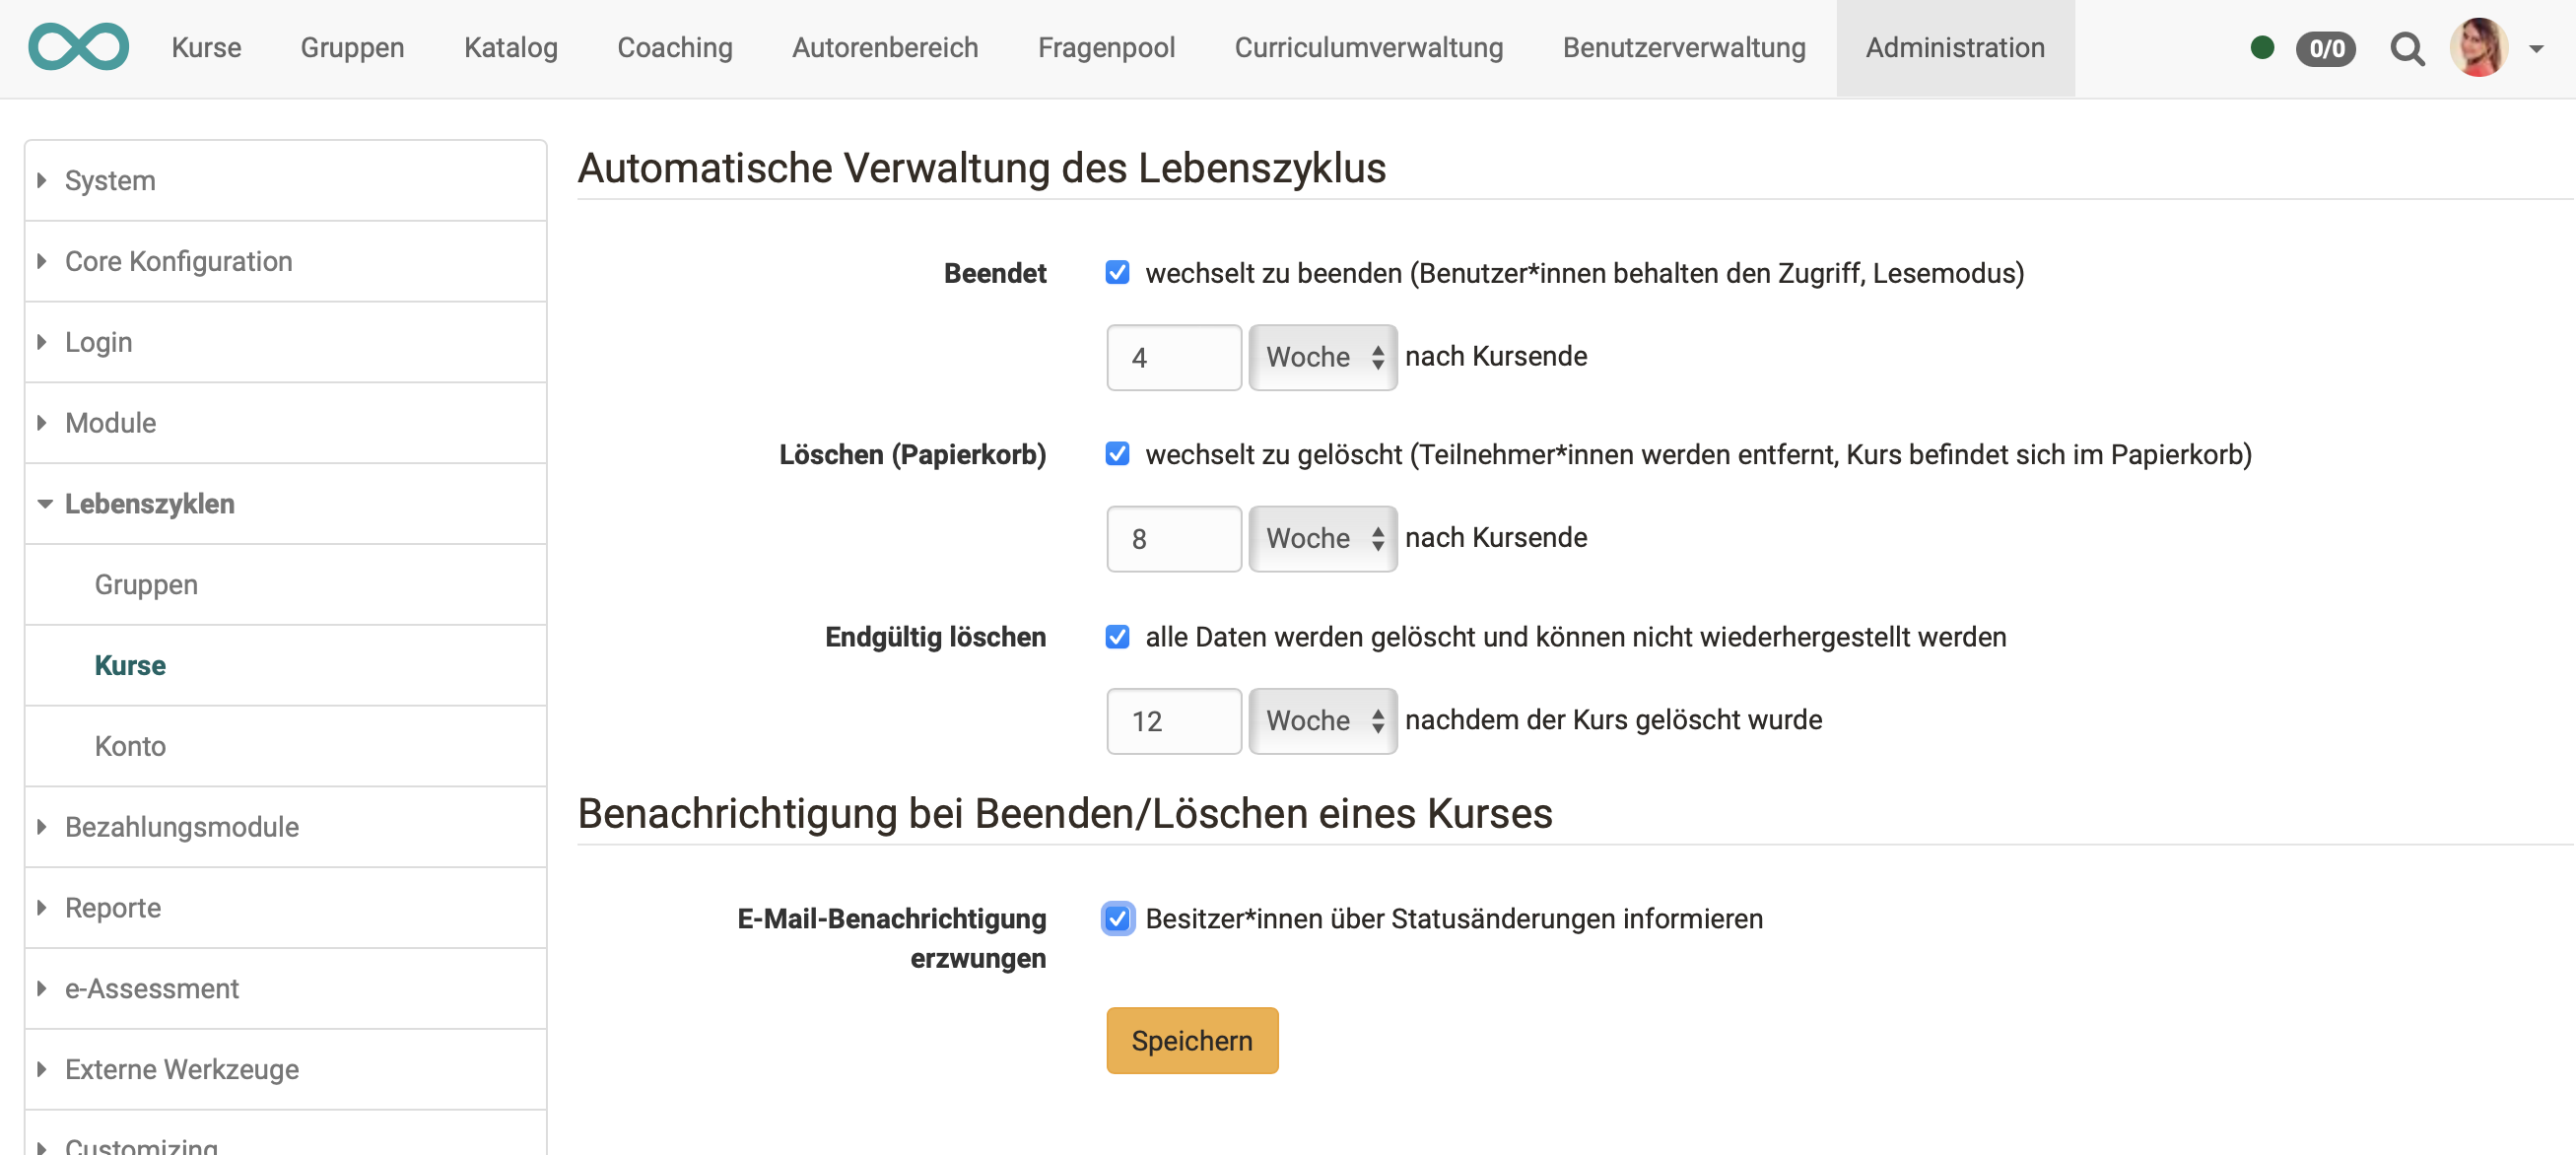Expand the Externe Werkzeuge section

[286, 1069]
